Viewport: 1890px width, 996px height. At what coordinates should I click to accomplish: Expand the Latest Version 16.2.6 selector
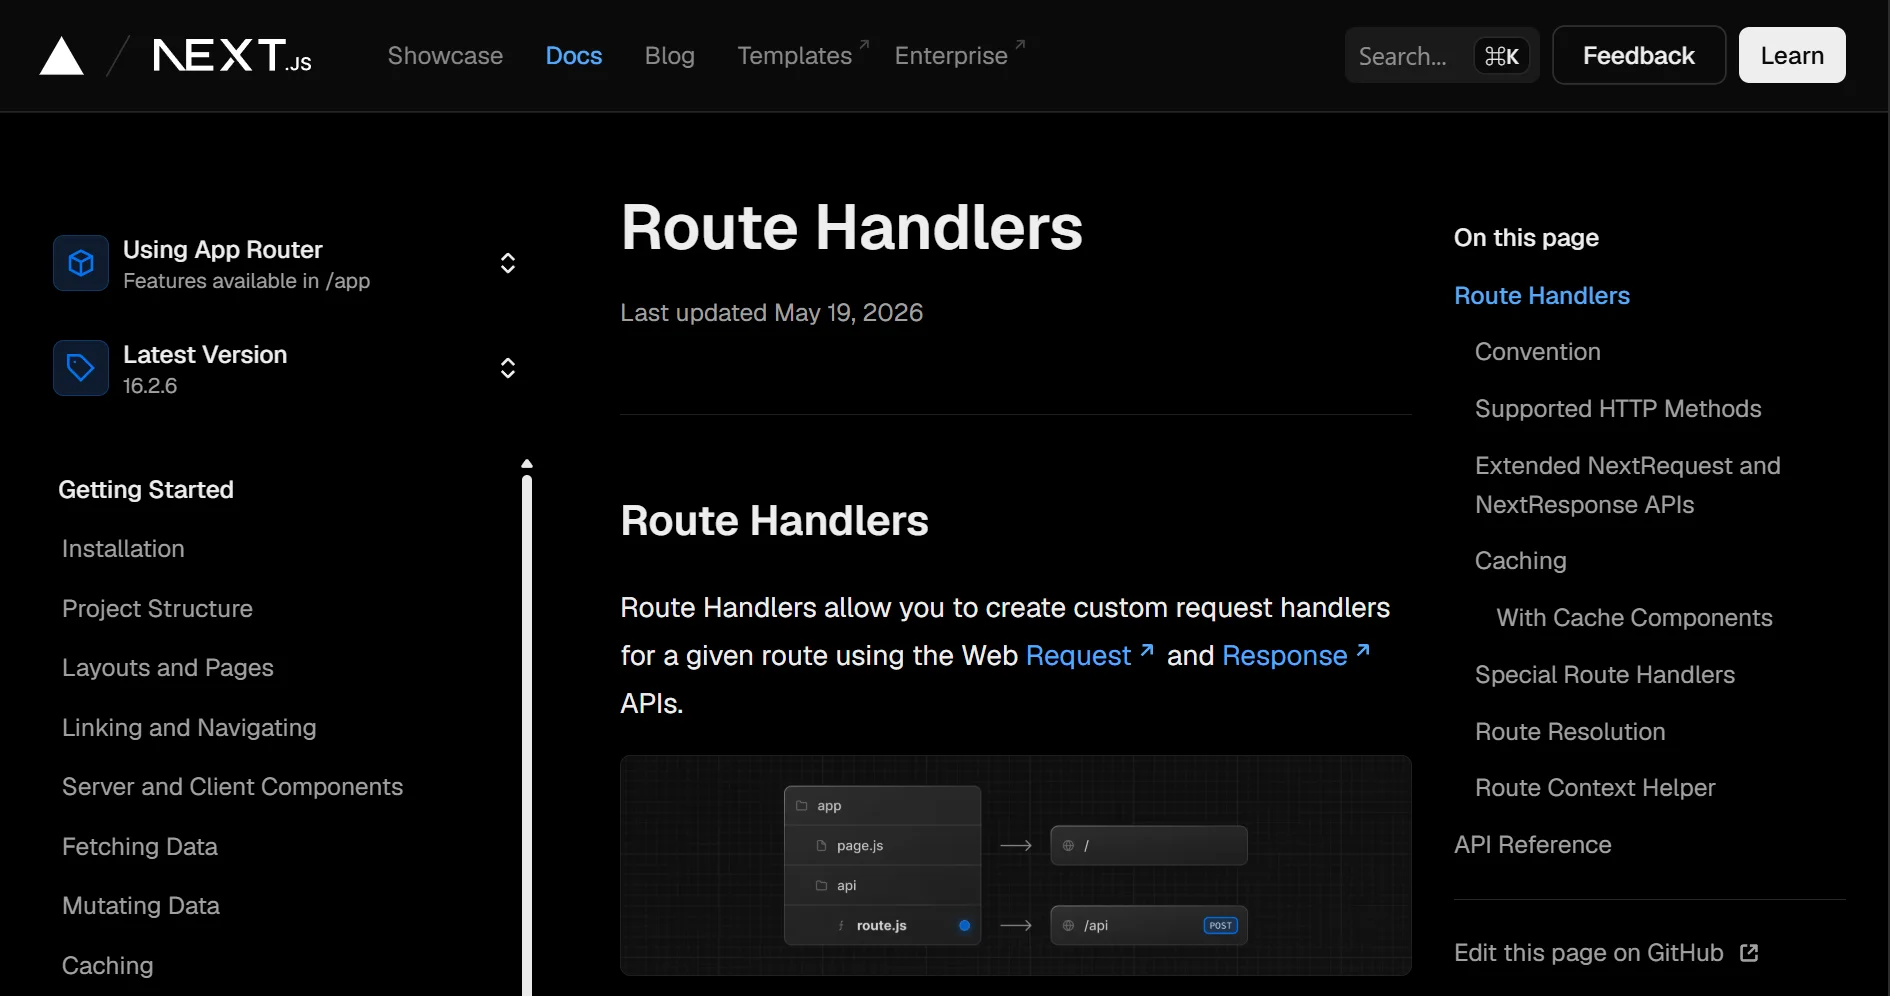coord(286,368)
